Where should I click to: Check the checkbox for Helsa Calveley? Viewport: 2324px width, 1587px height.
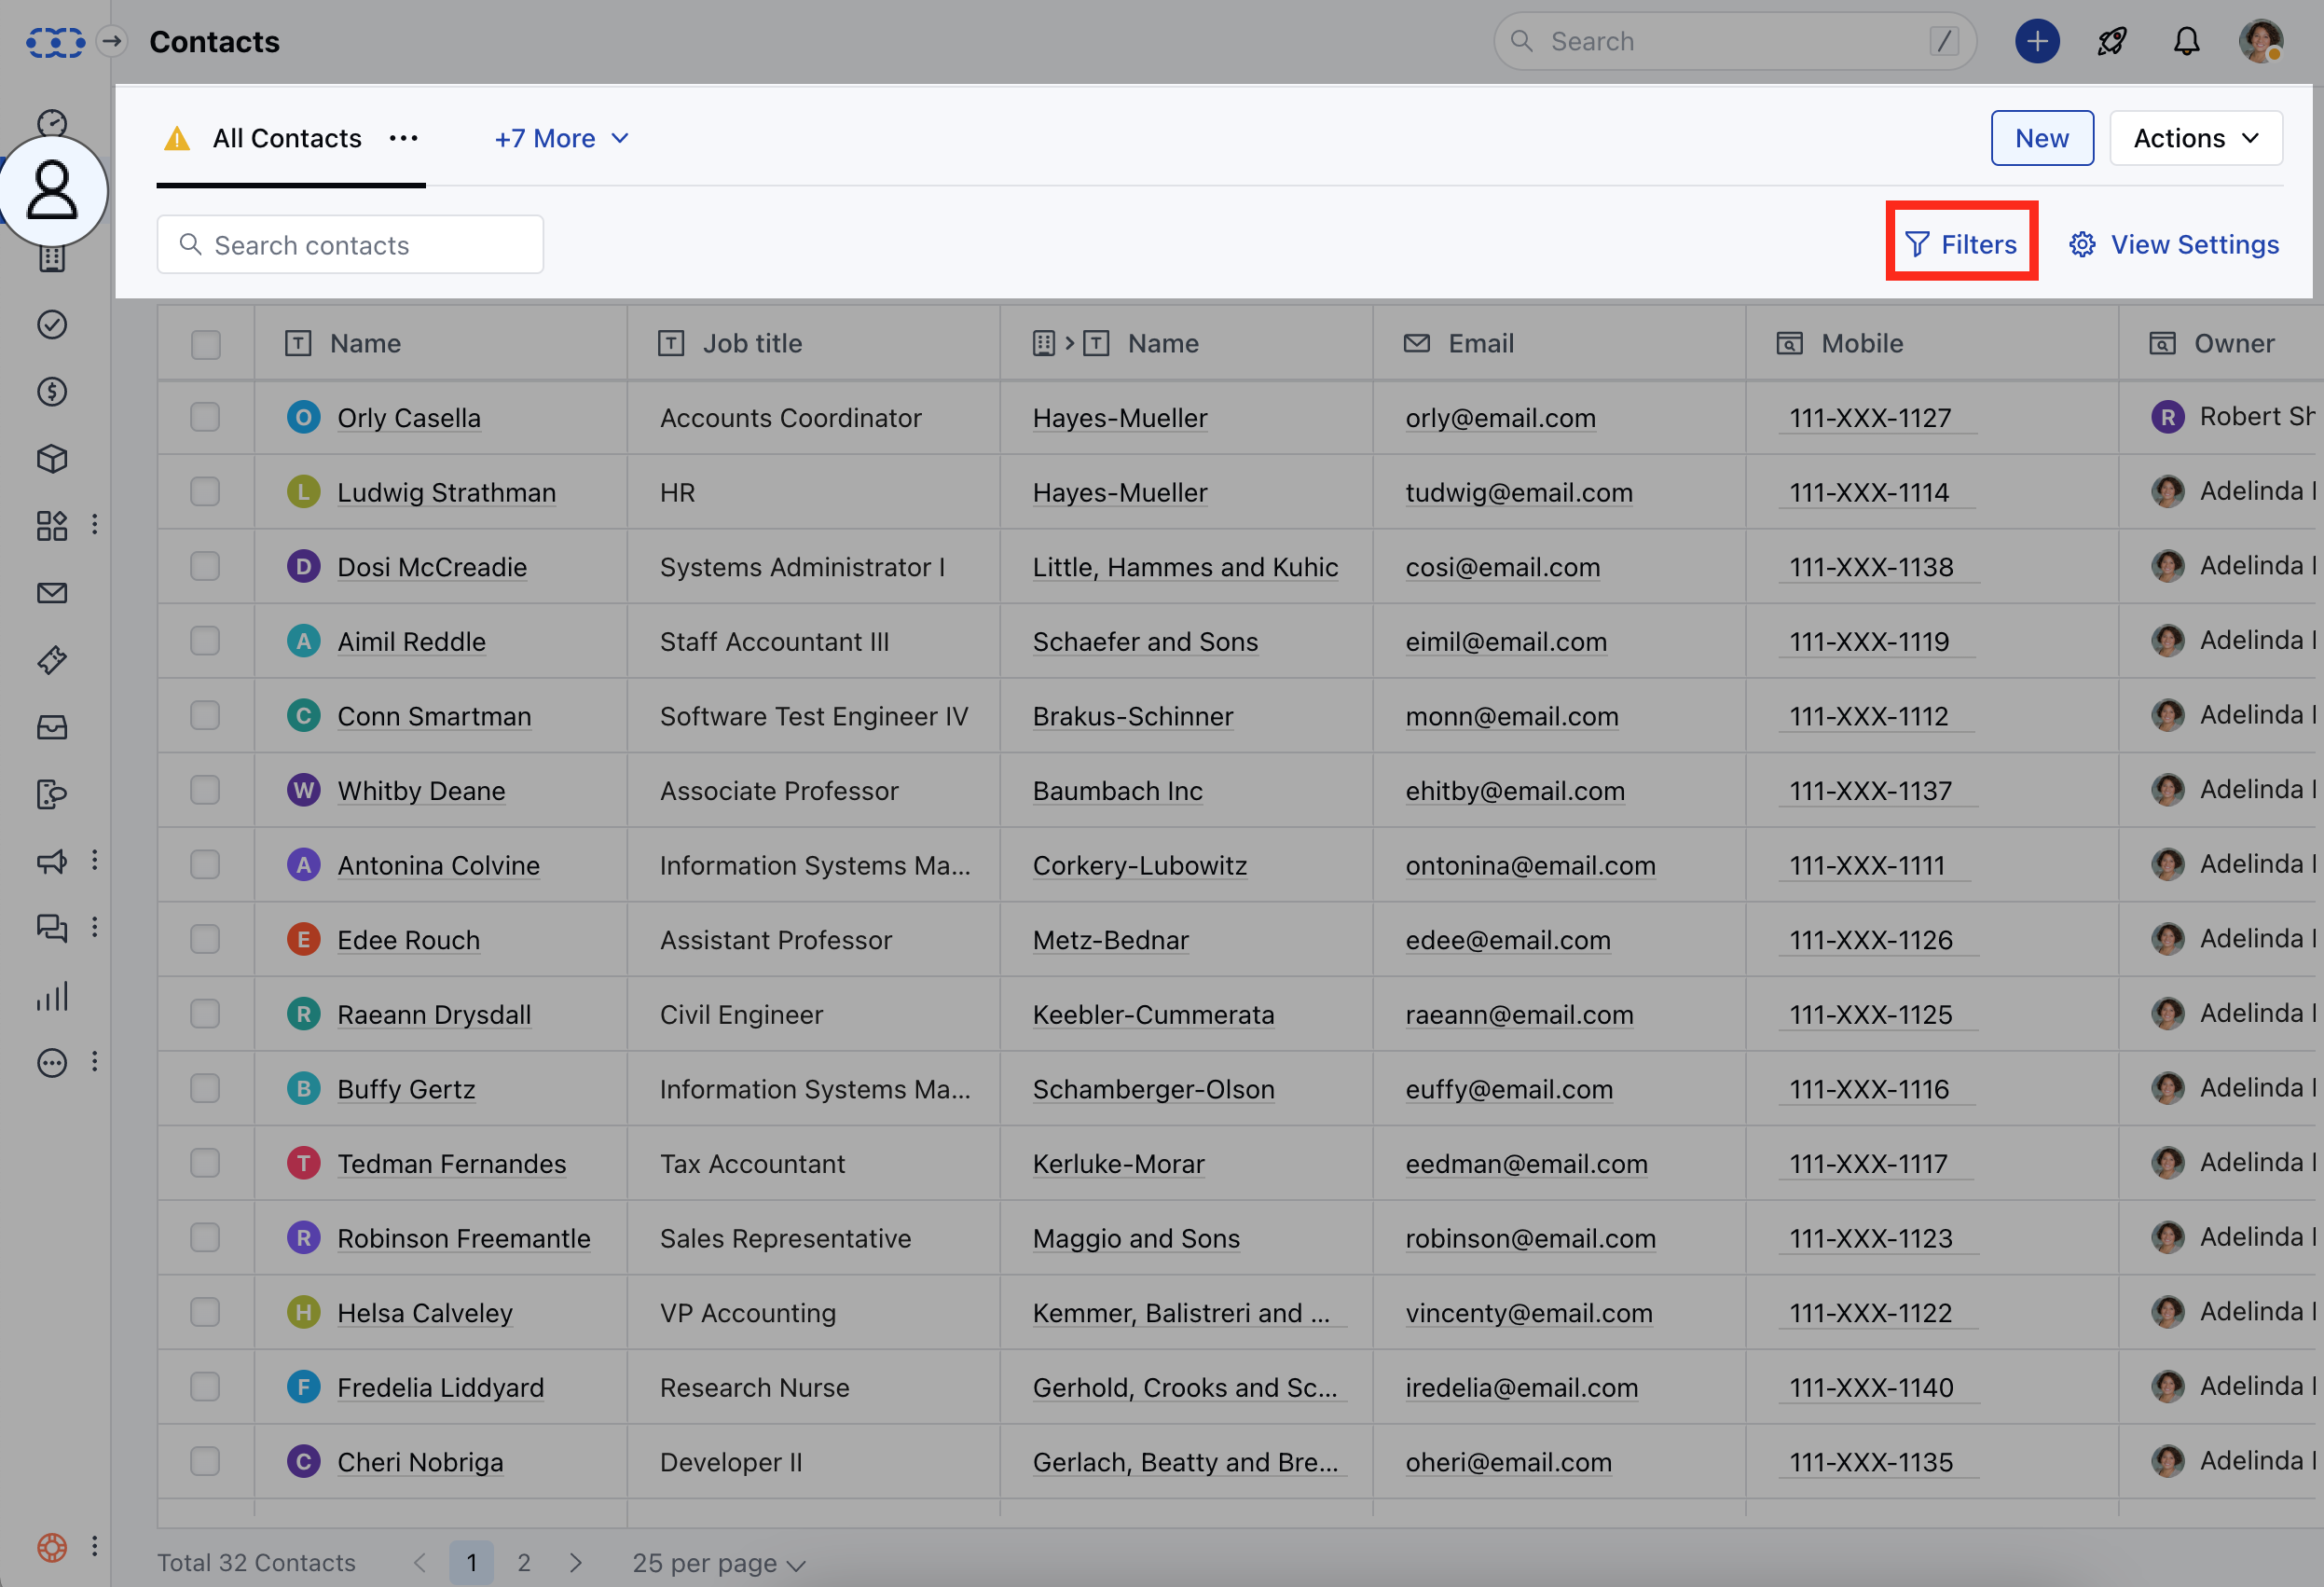coord(205,1312)
